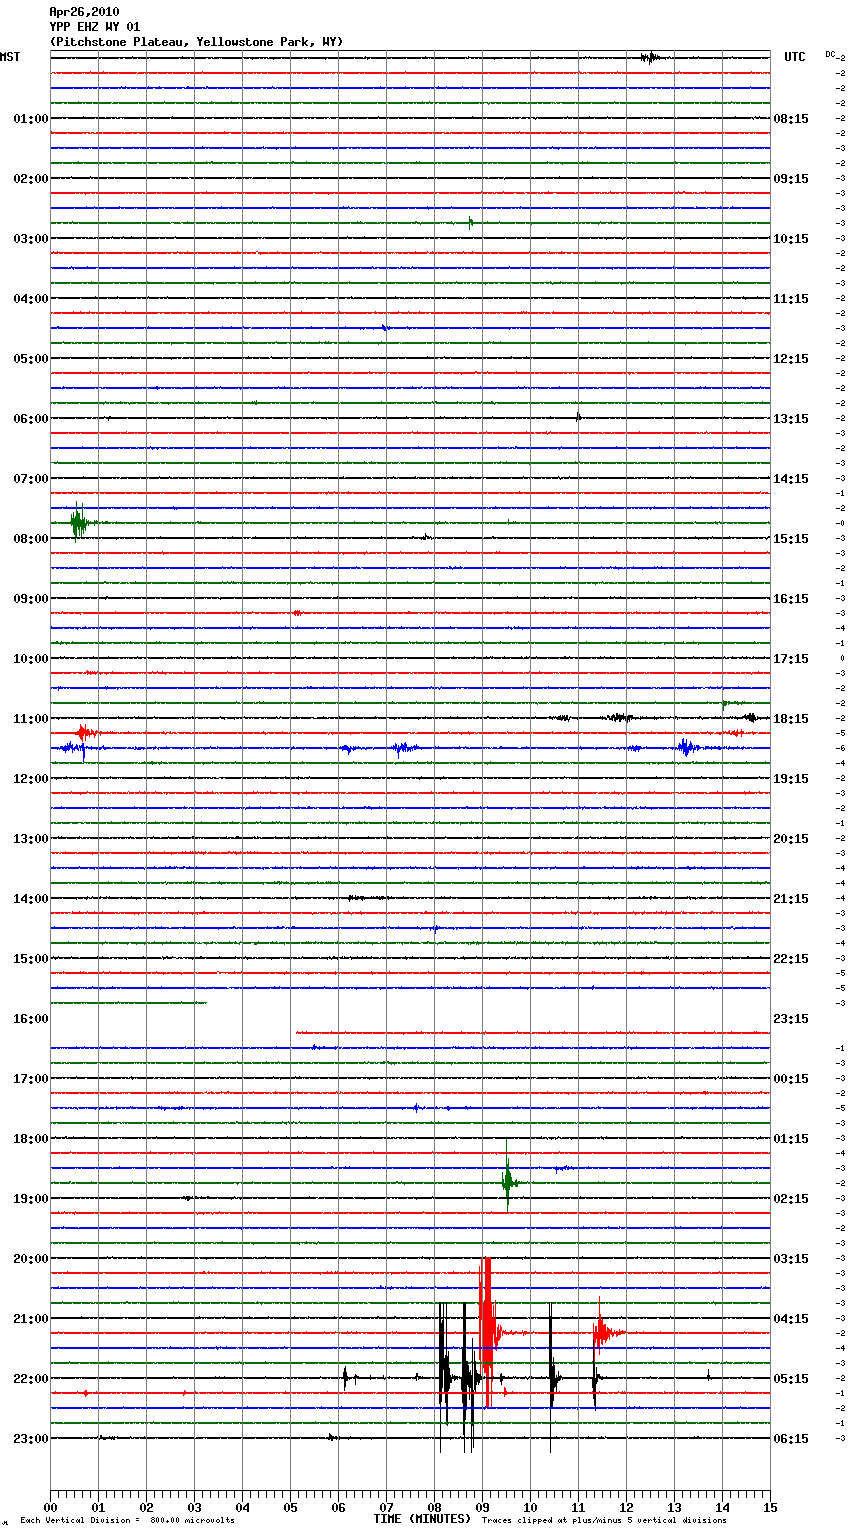
Task: Select the 09:00 MST hour label
Action: (31, 599)
